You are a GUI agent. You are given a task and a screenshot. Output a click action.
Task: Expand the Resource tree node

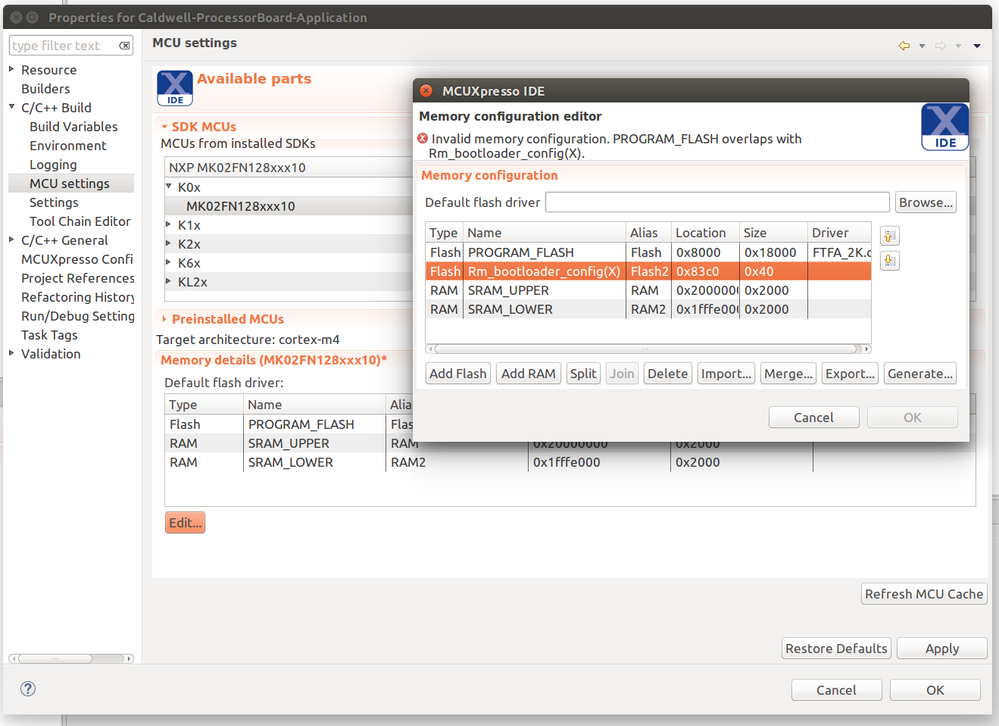pyautogui.click(x=11, y=69)
